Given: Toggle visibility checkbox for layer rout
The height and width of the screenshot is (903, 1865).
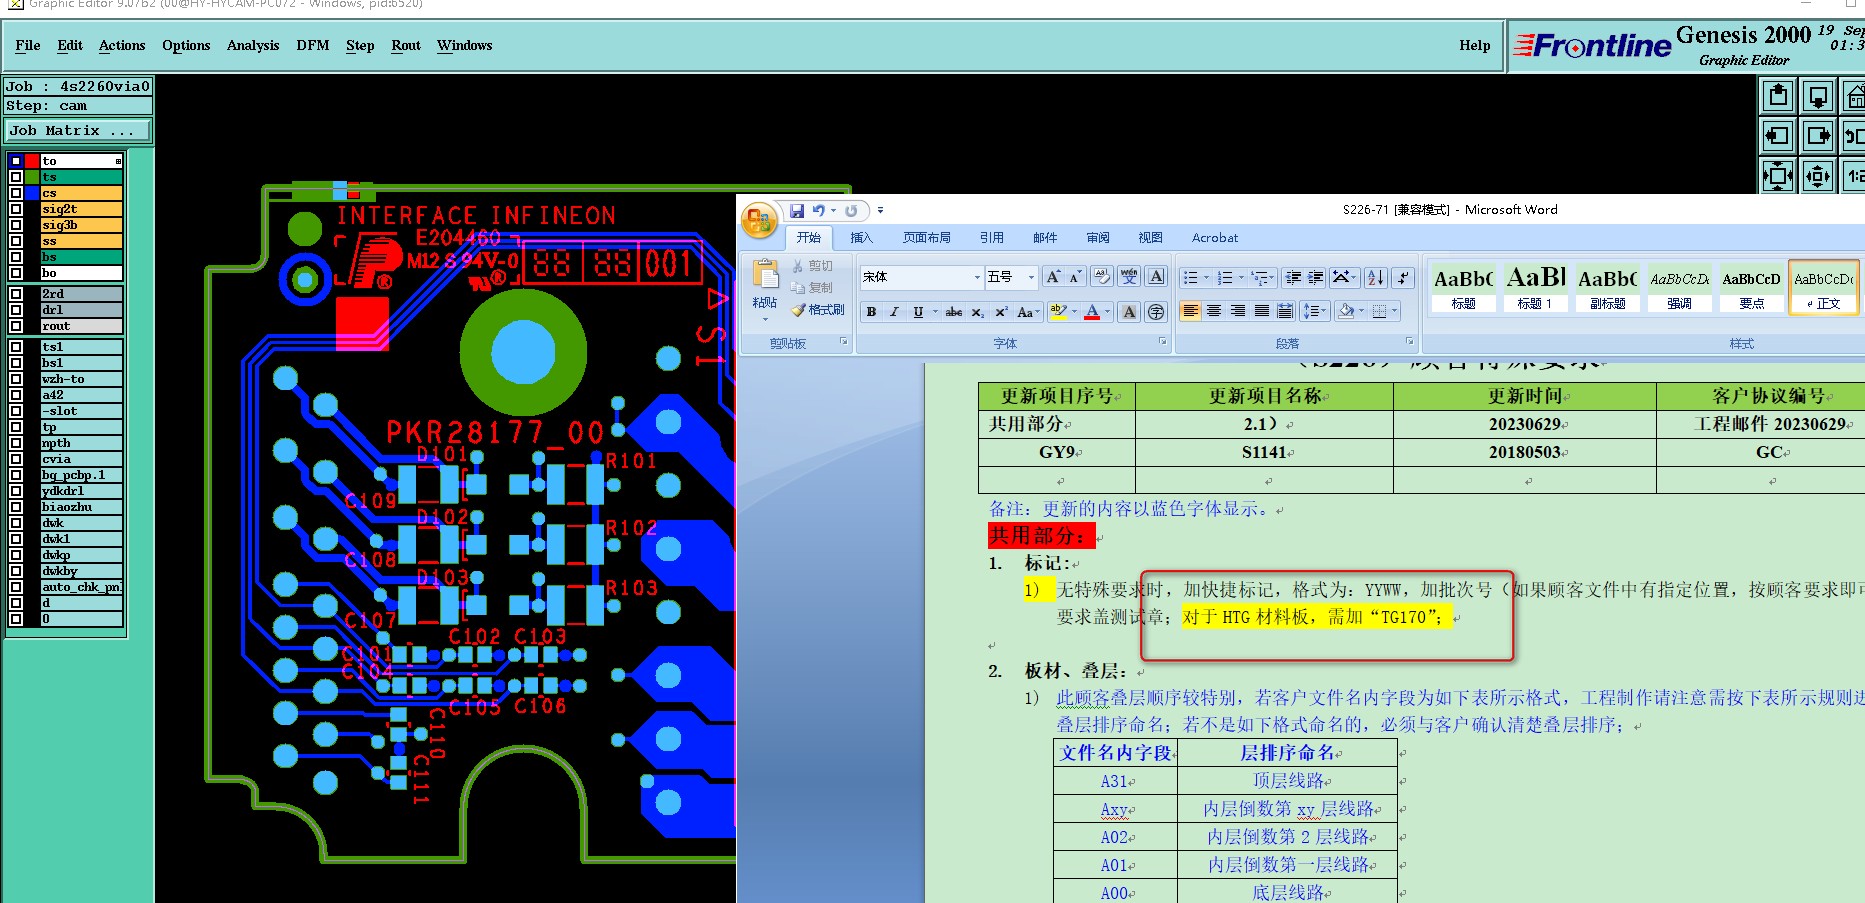Looking at the screenshot, I should [16, 326].
